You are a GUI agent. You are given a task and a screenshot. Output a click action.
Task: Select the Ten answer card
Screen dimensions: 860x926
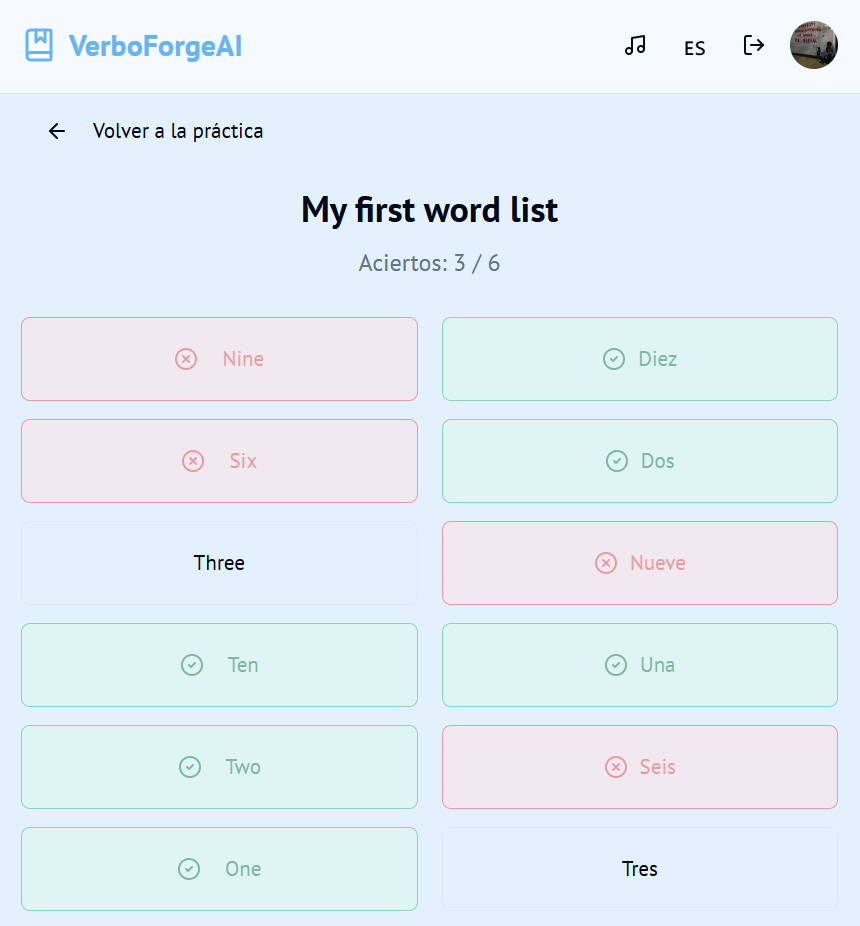[x=219, y=665]
